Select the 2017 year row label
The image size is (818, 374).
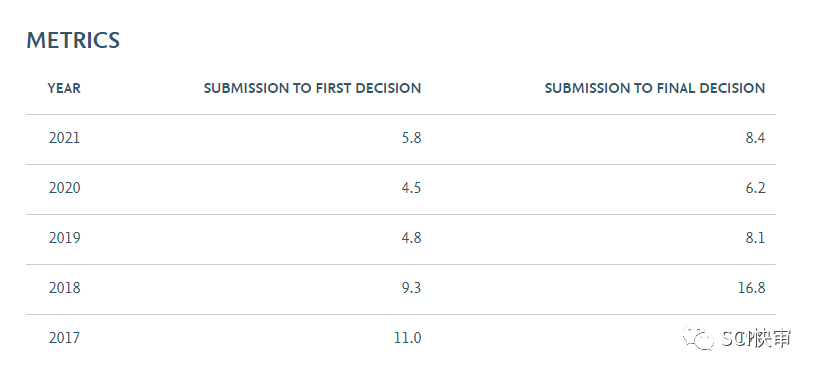pyautogui.click(x=65, y=338)
